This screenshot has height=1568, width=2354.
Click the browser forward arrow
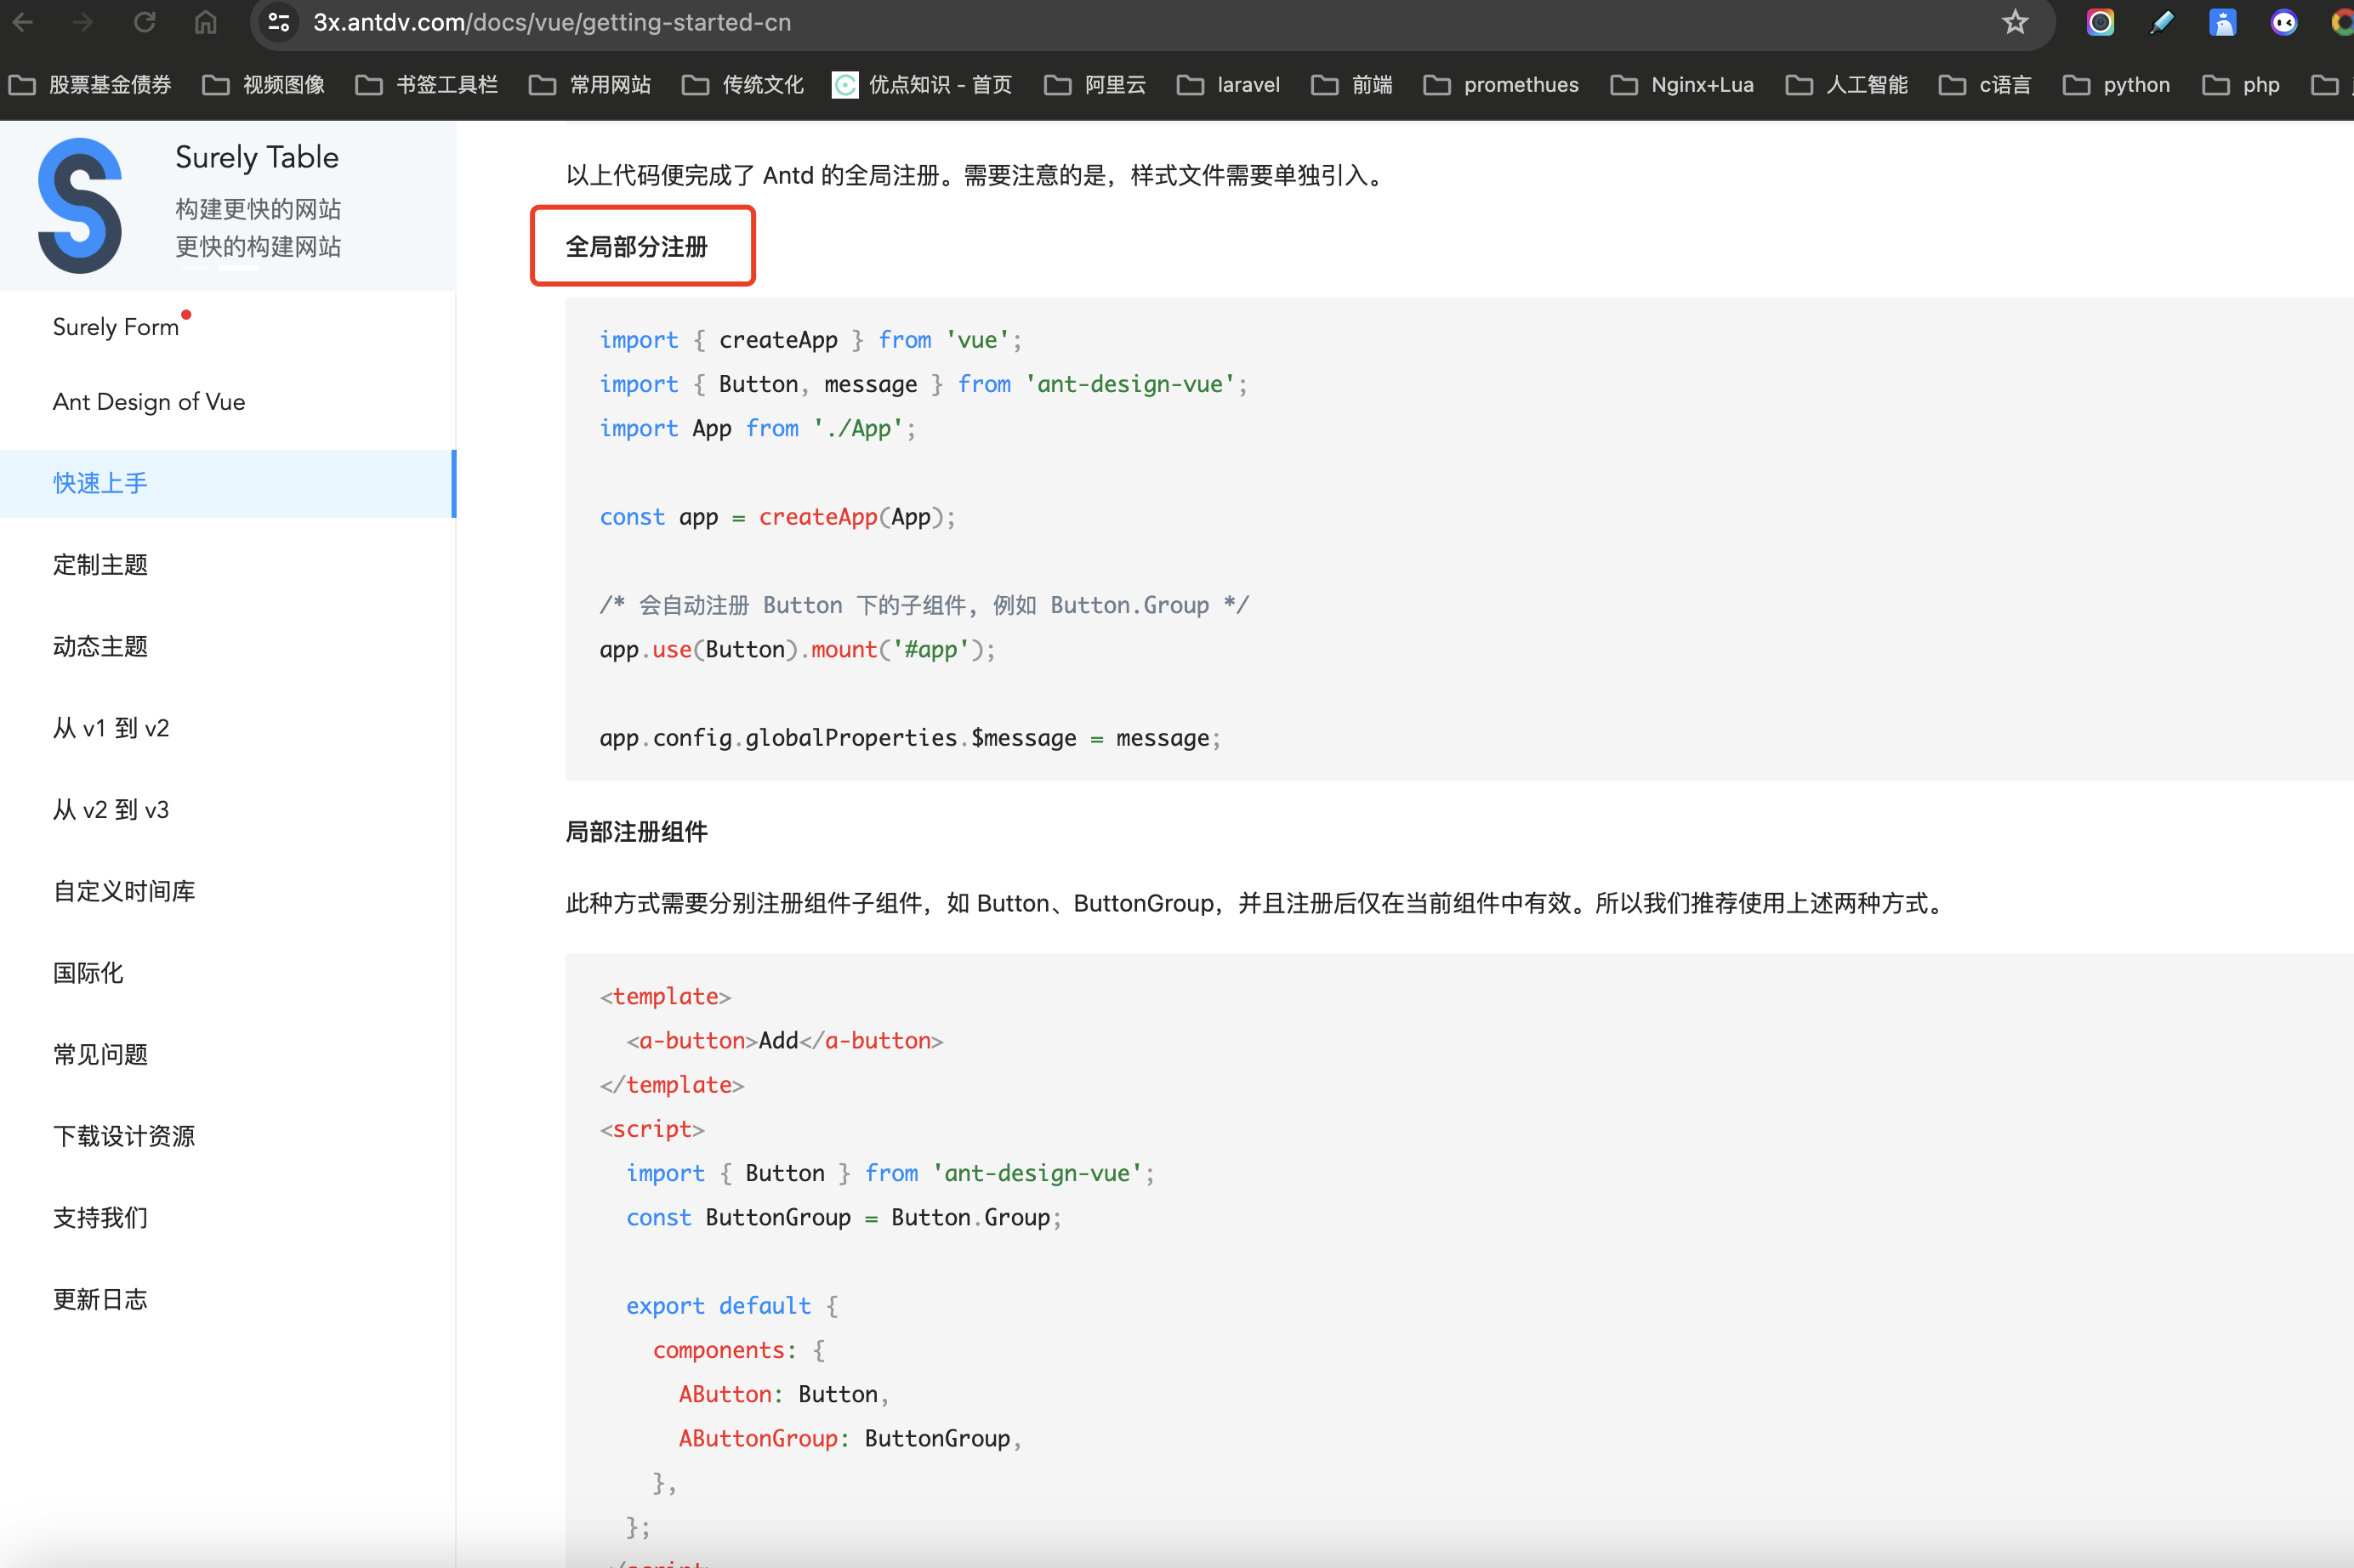(x=84, y=22)
